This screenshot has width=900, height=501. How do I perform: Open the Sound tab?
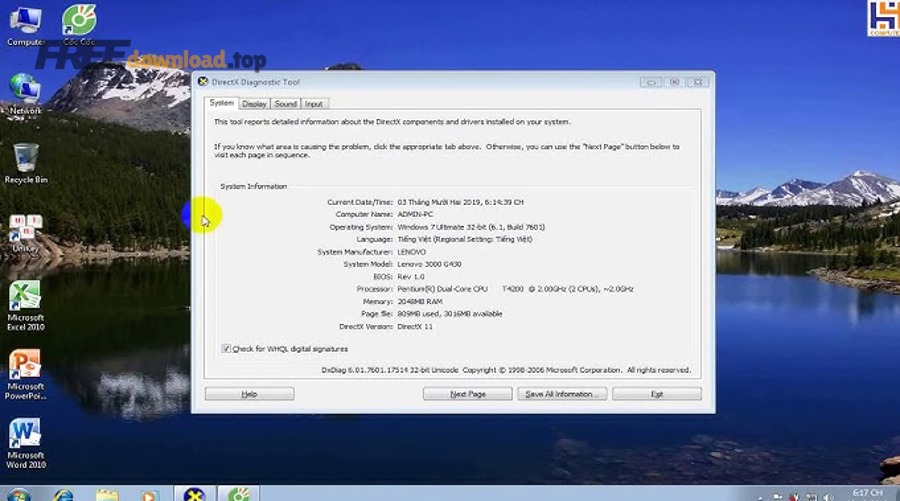tap(285, 104)
